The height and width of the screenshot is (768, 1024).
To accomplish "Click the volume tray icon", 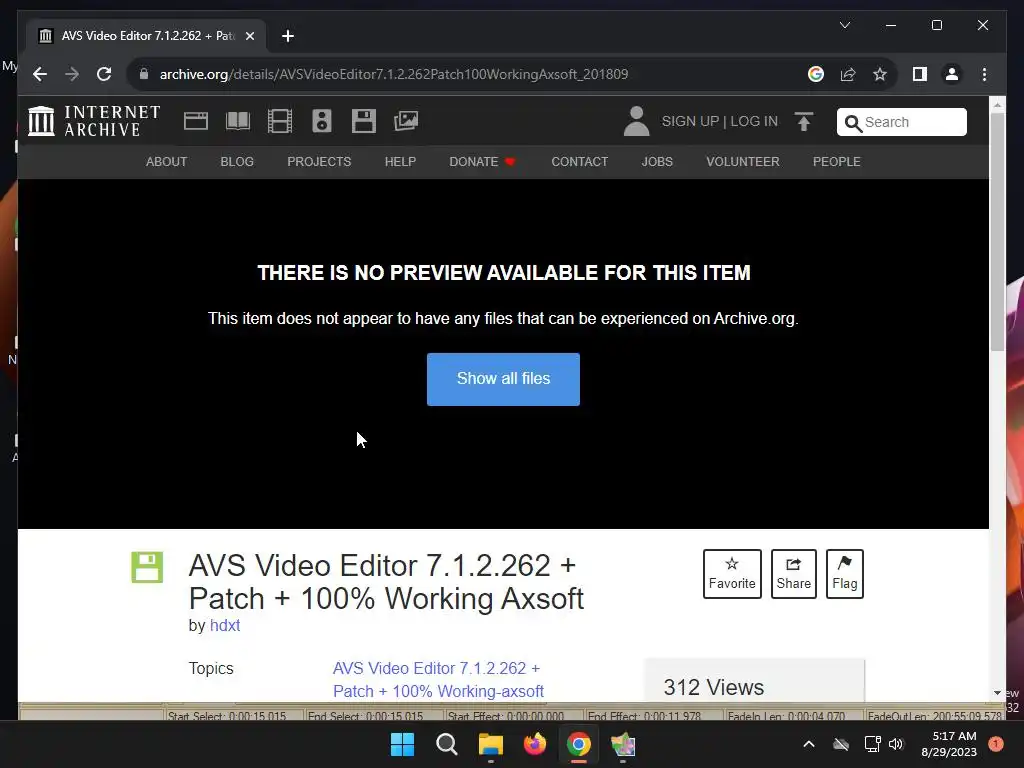I will [896, 744].
